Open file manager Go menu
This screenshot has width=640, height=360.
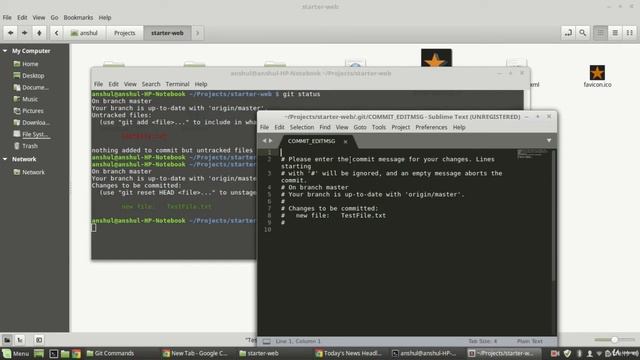click(x=54, y=18)
